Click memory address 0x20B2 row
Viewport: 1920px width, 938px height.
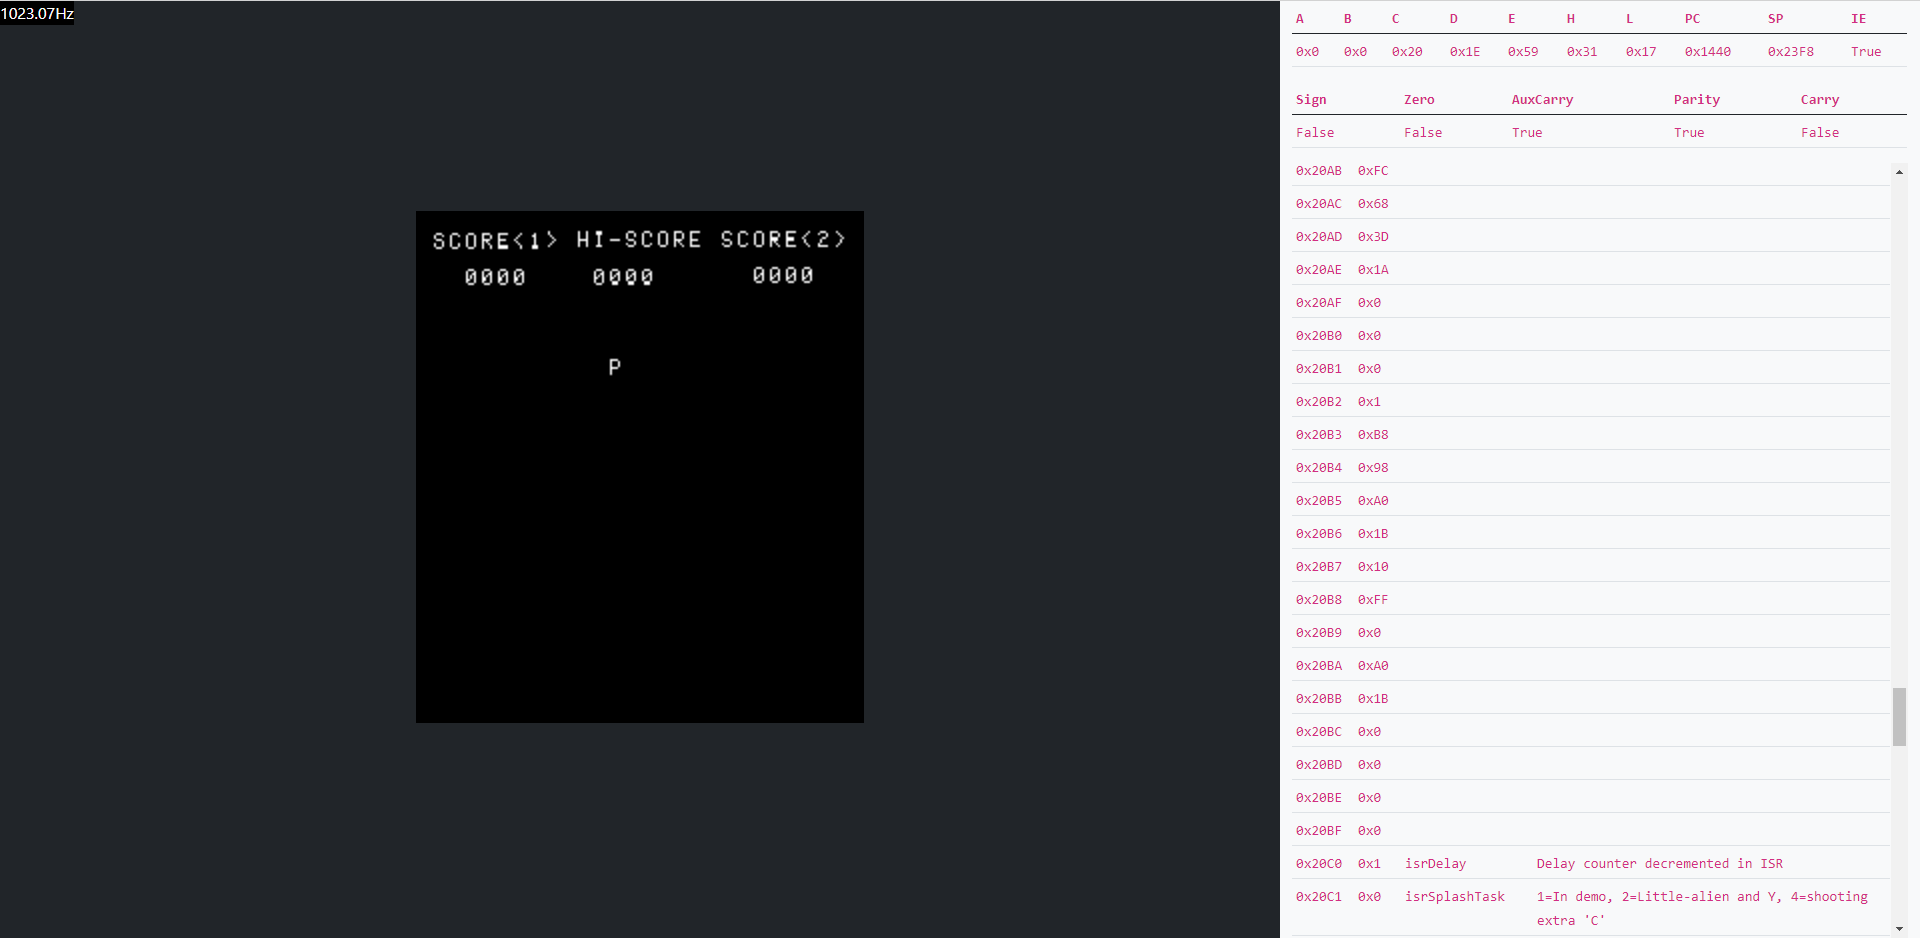pos(1591,402)
